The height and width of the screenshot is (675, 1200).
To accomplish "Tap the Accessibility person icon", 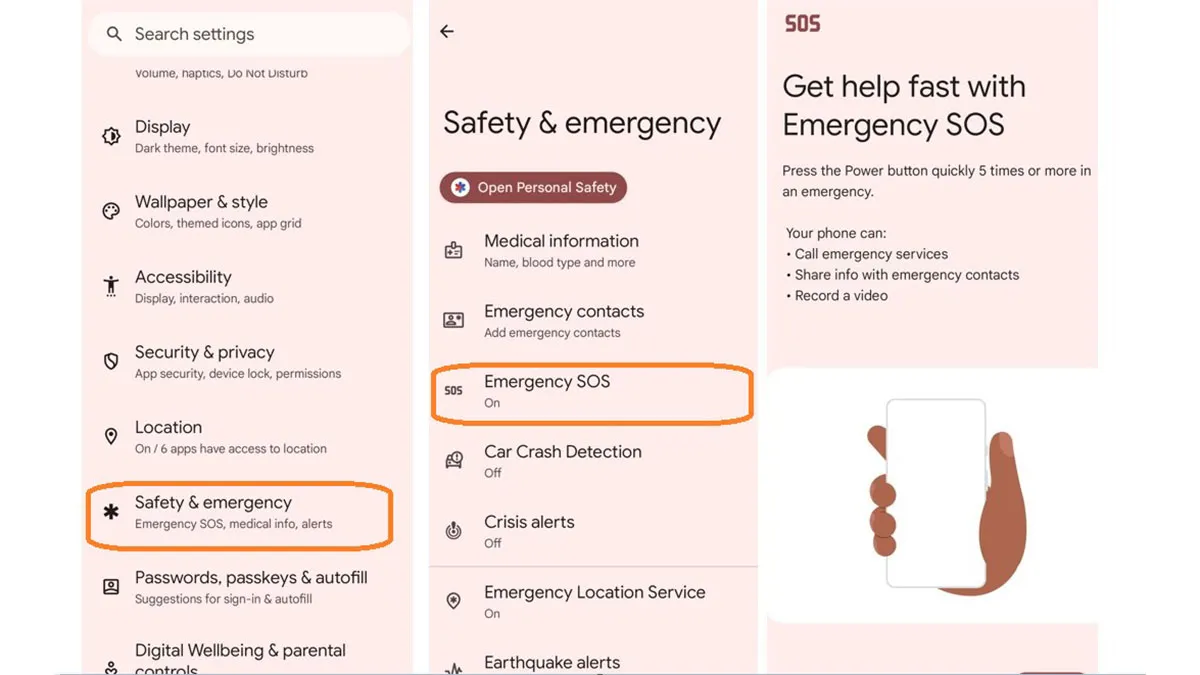I will (x=112, y=286).
